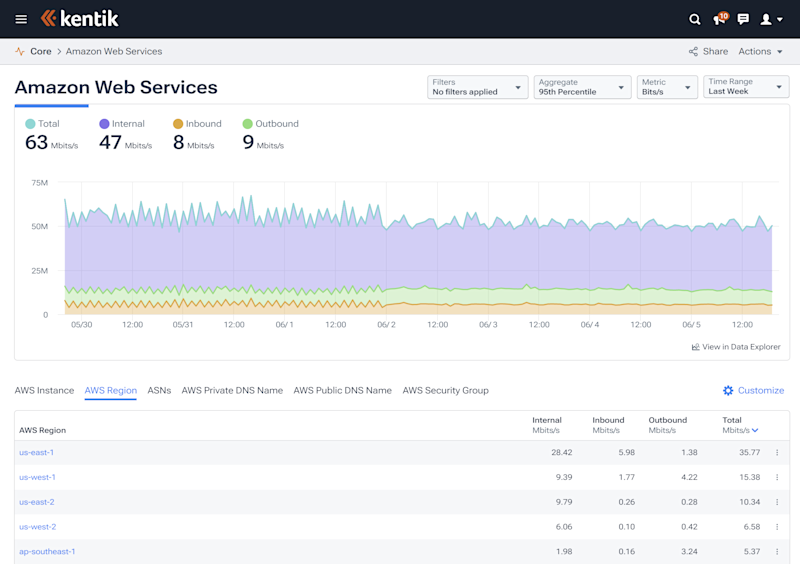Open the Time Range dropdown

coord(746,87)
